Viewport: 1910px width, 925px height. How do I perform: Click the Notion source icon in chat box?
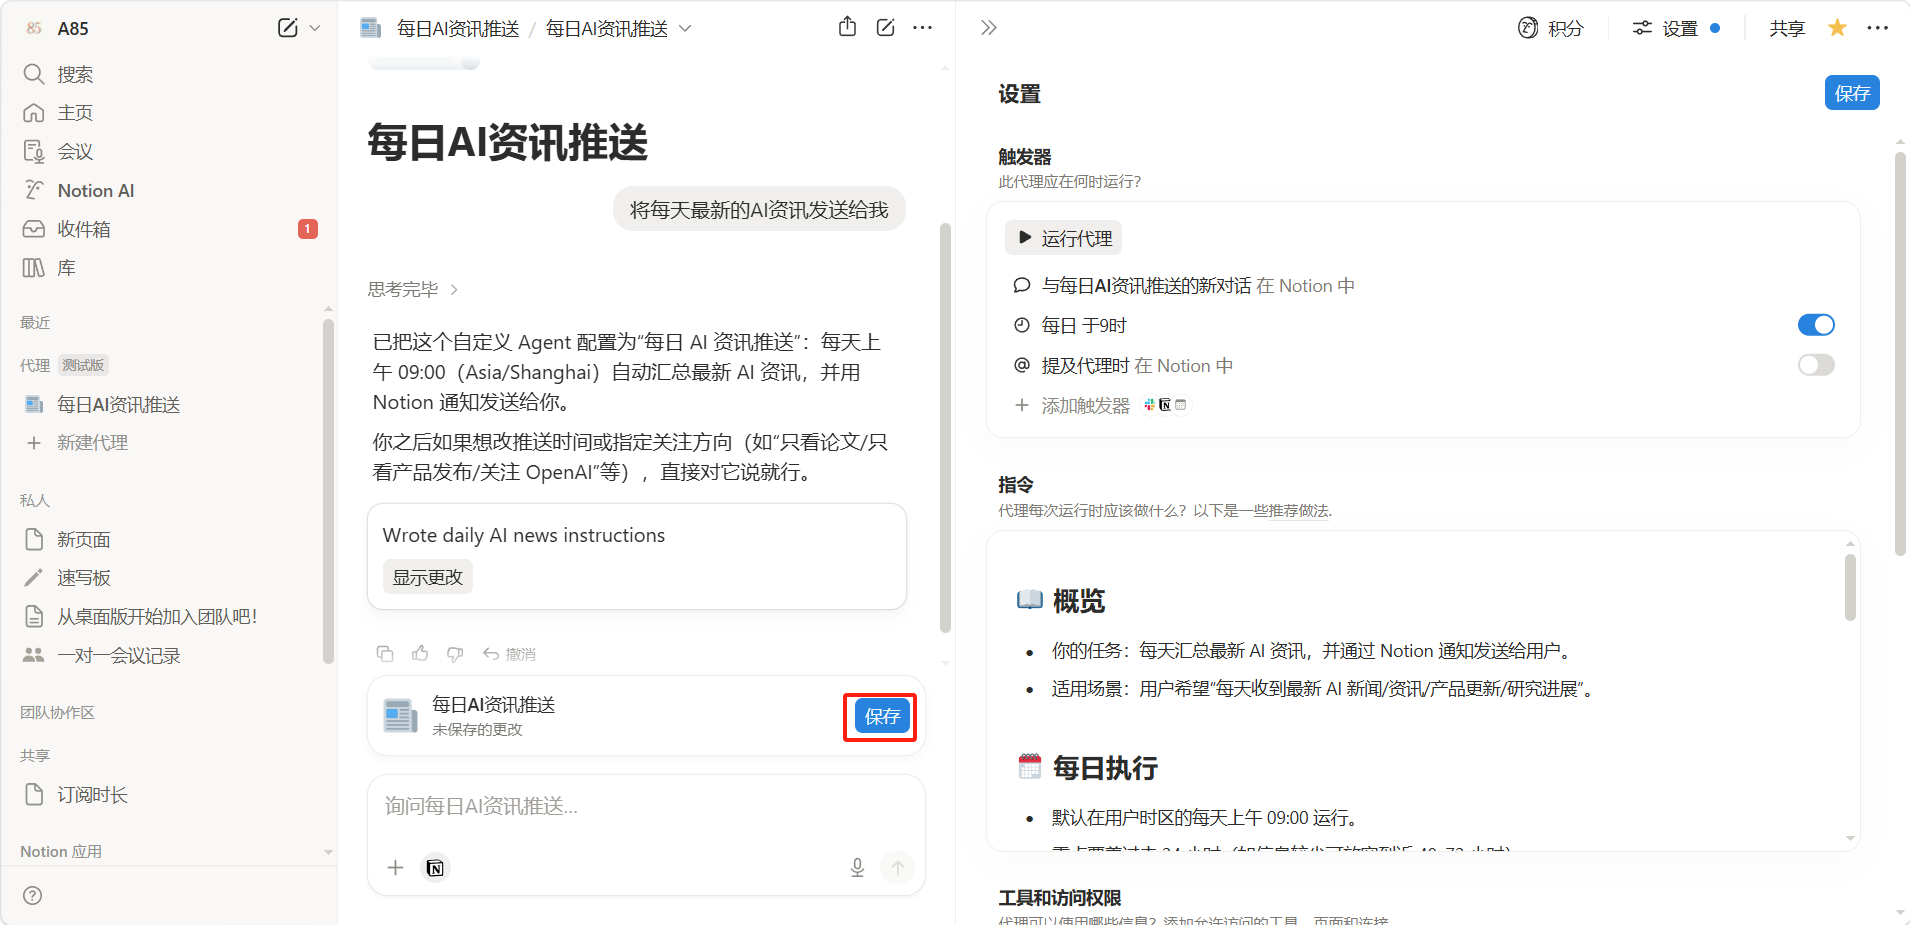click(x=435, y=868)
